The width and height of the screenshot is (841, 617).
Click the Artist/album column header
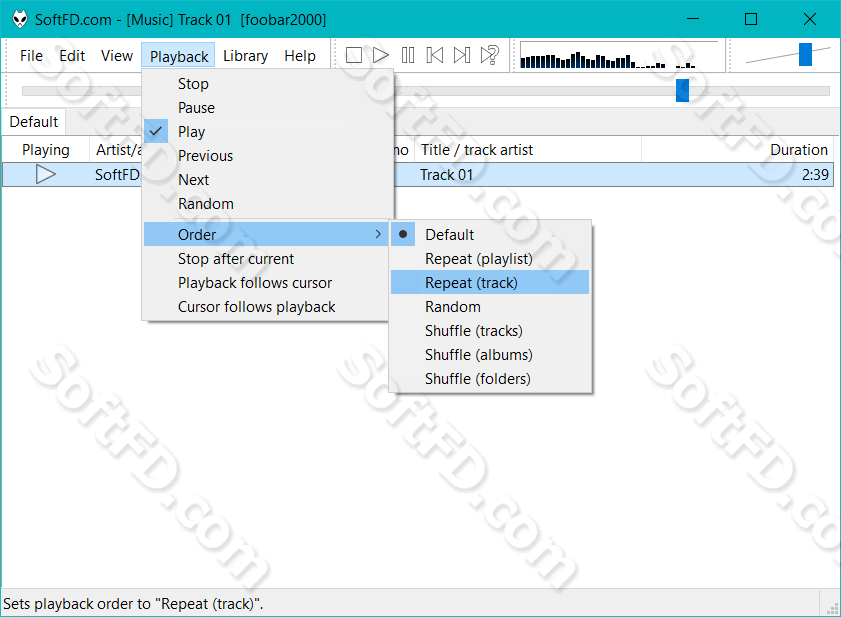[x=116, y=150]
